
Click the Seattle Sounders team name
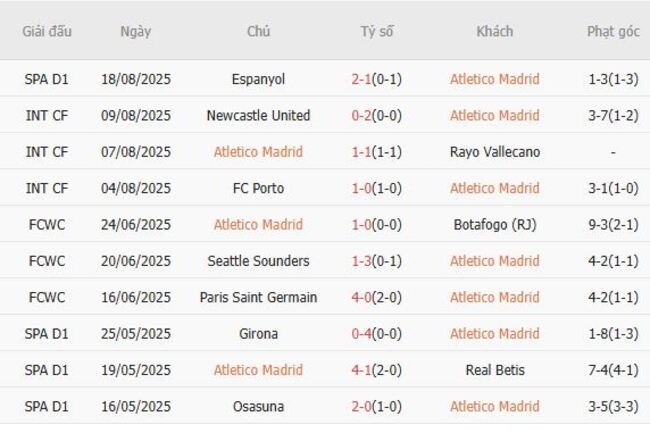(258, 261)
